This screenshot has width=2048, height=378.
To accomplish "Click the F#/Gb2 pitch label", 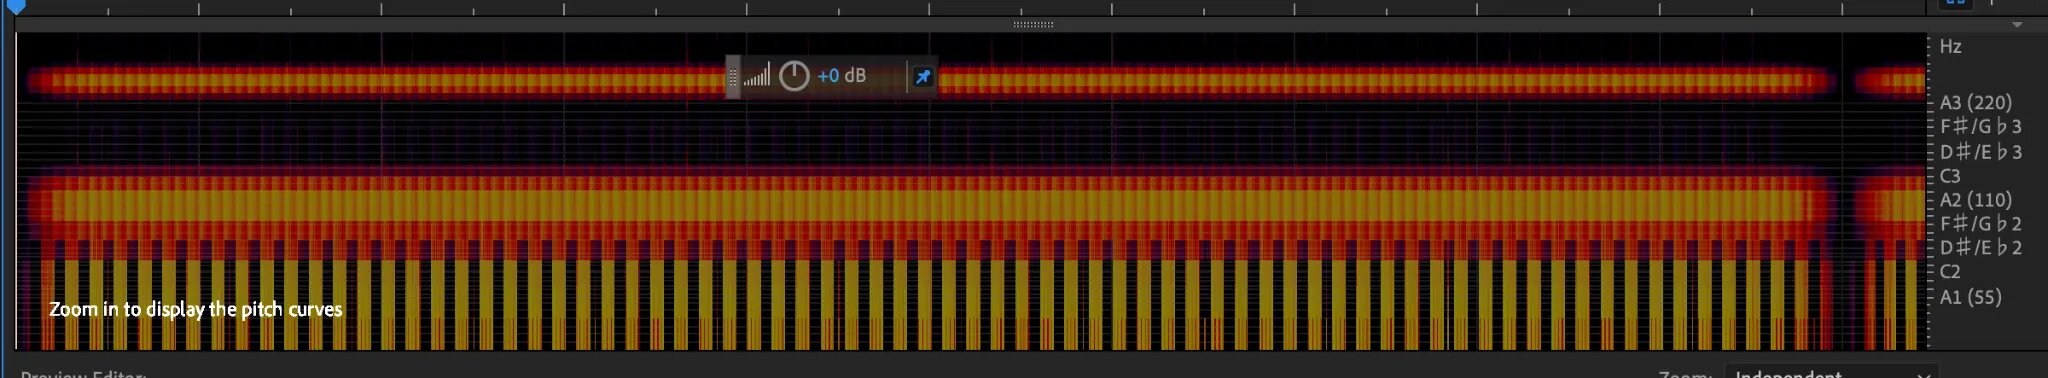I will tap(1981, 224).
